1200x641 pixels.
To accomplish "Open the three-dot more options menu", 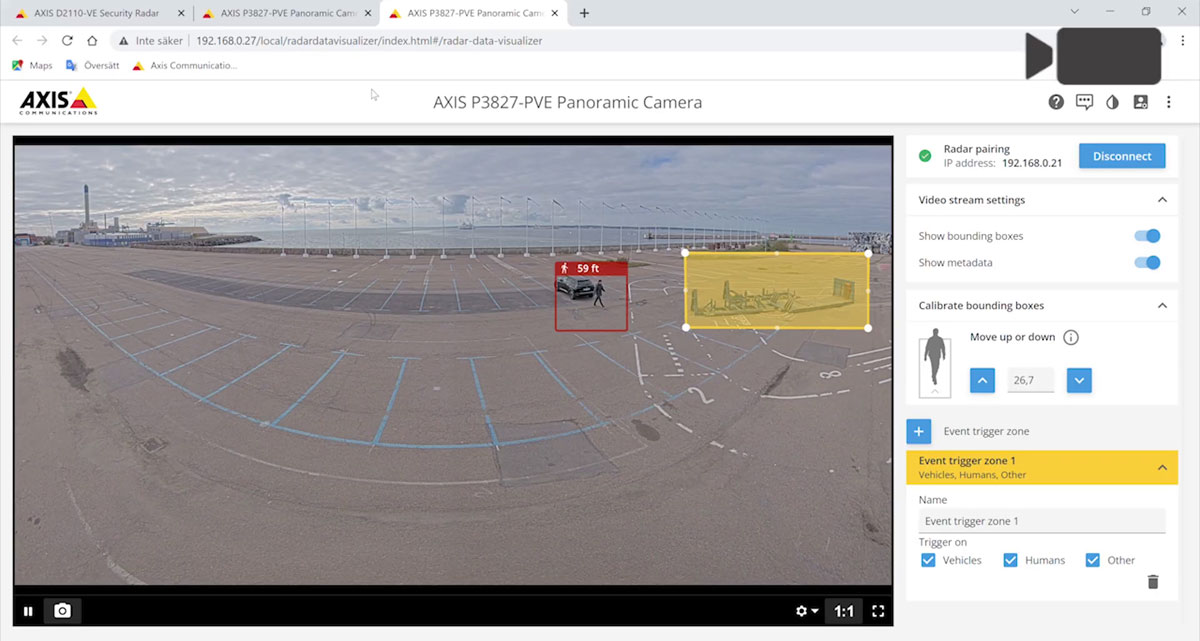I will (1168, 102).
